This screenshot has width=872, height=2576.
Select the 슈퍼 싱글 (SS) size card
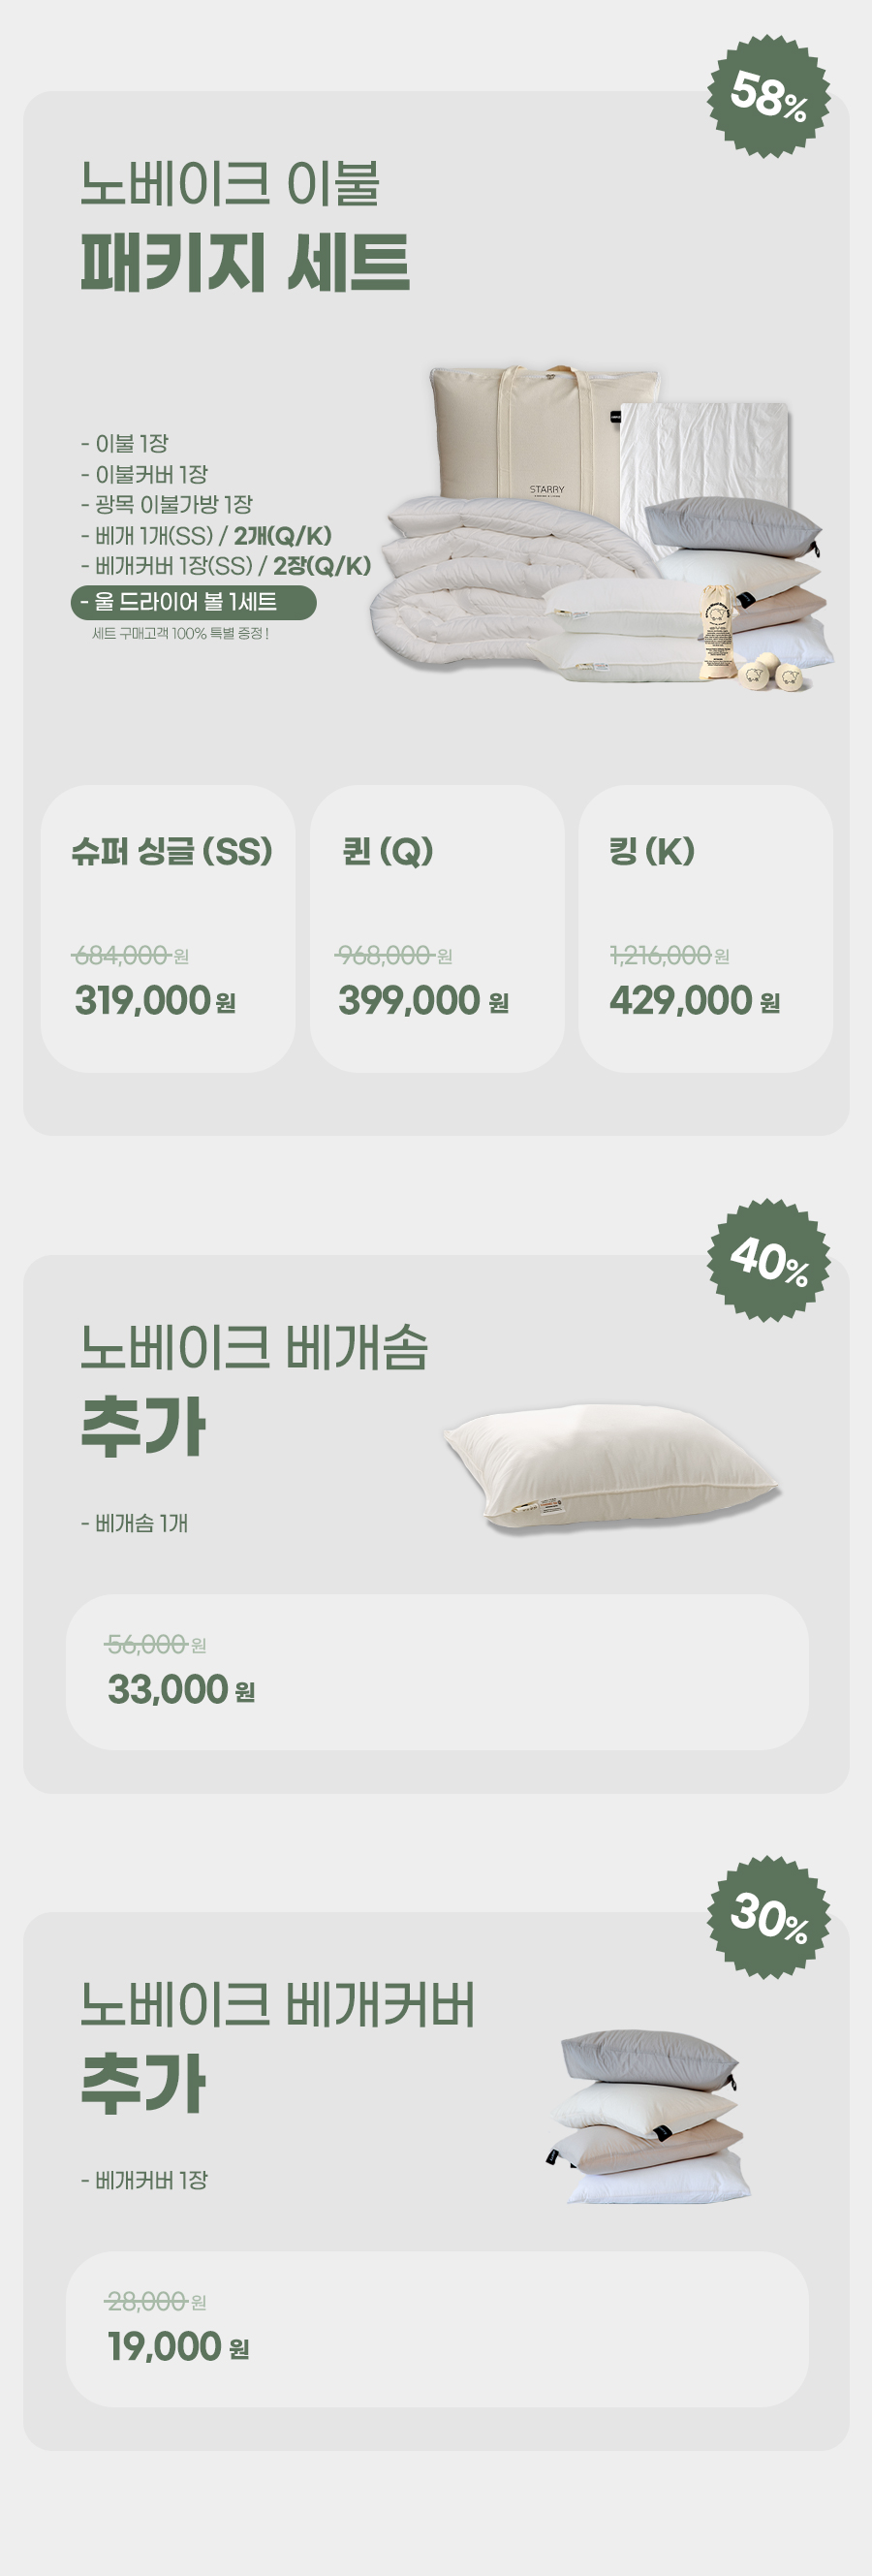coord(168,928)
